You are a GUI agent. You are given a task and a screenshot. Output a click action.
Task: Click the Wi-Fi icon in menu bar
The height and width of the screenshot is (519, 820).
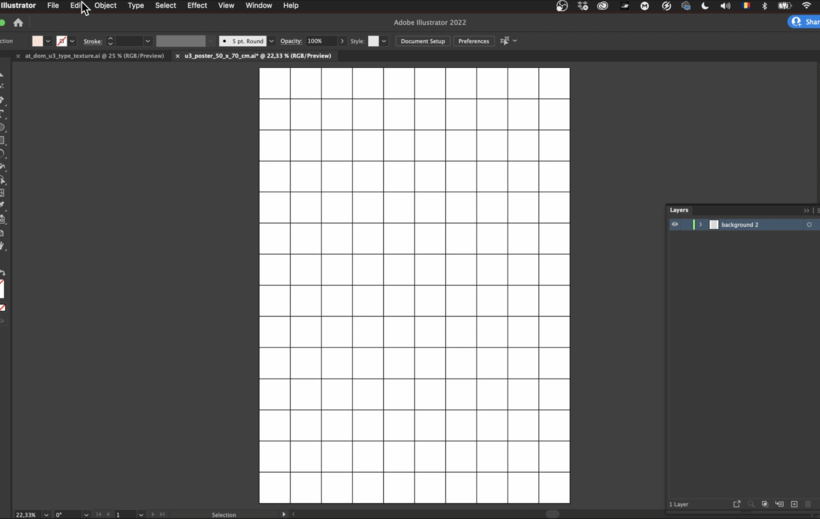806,6
